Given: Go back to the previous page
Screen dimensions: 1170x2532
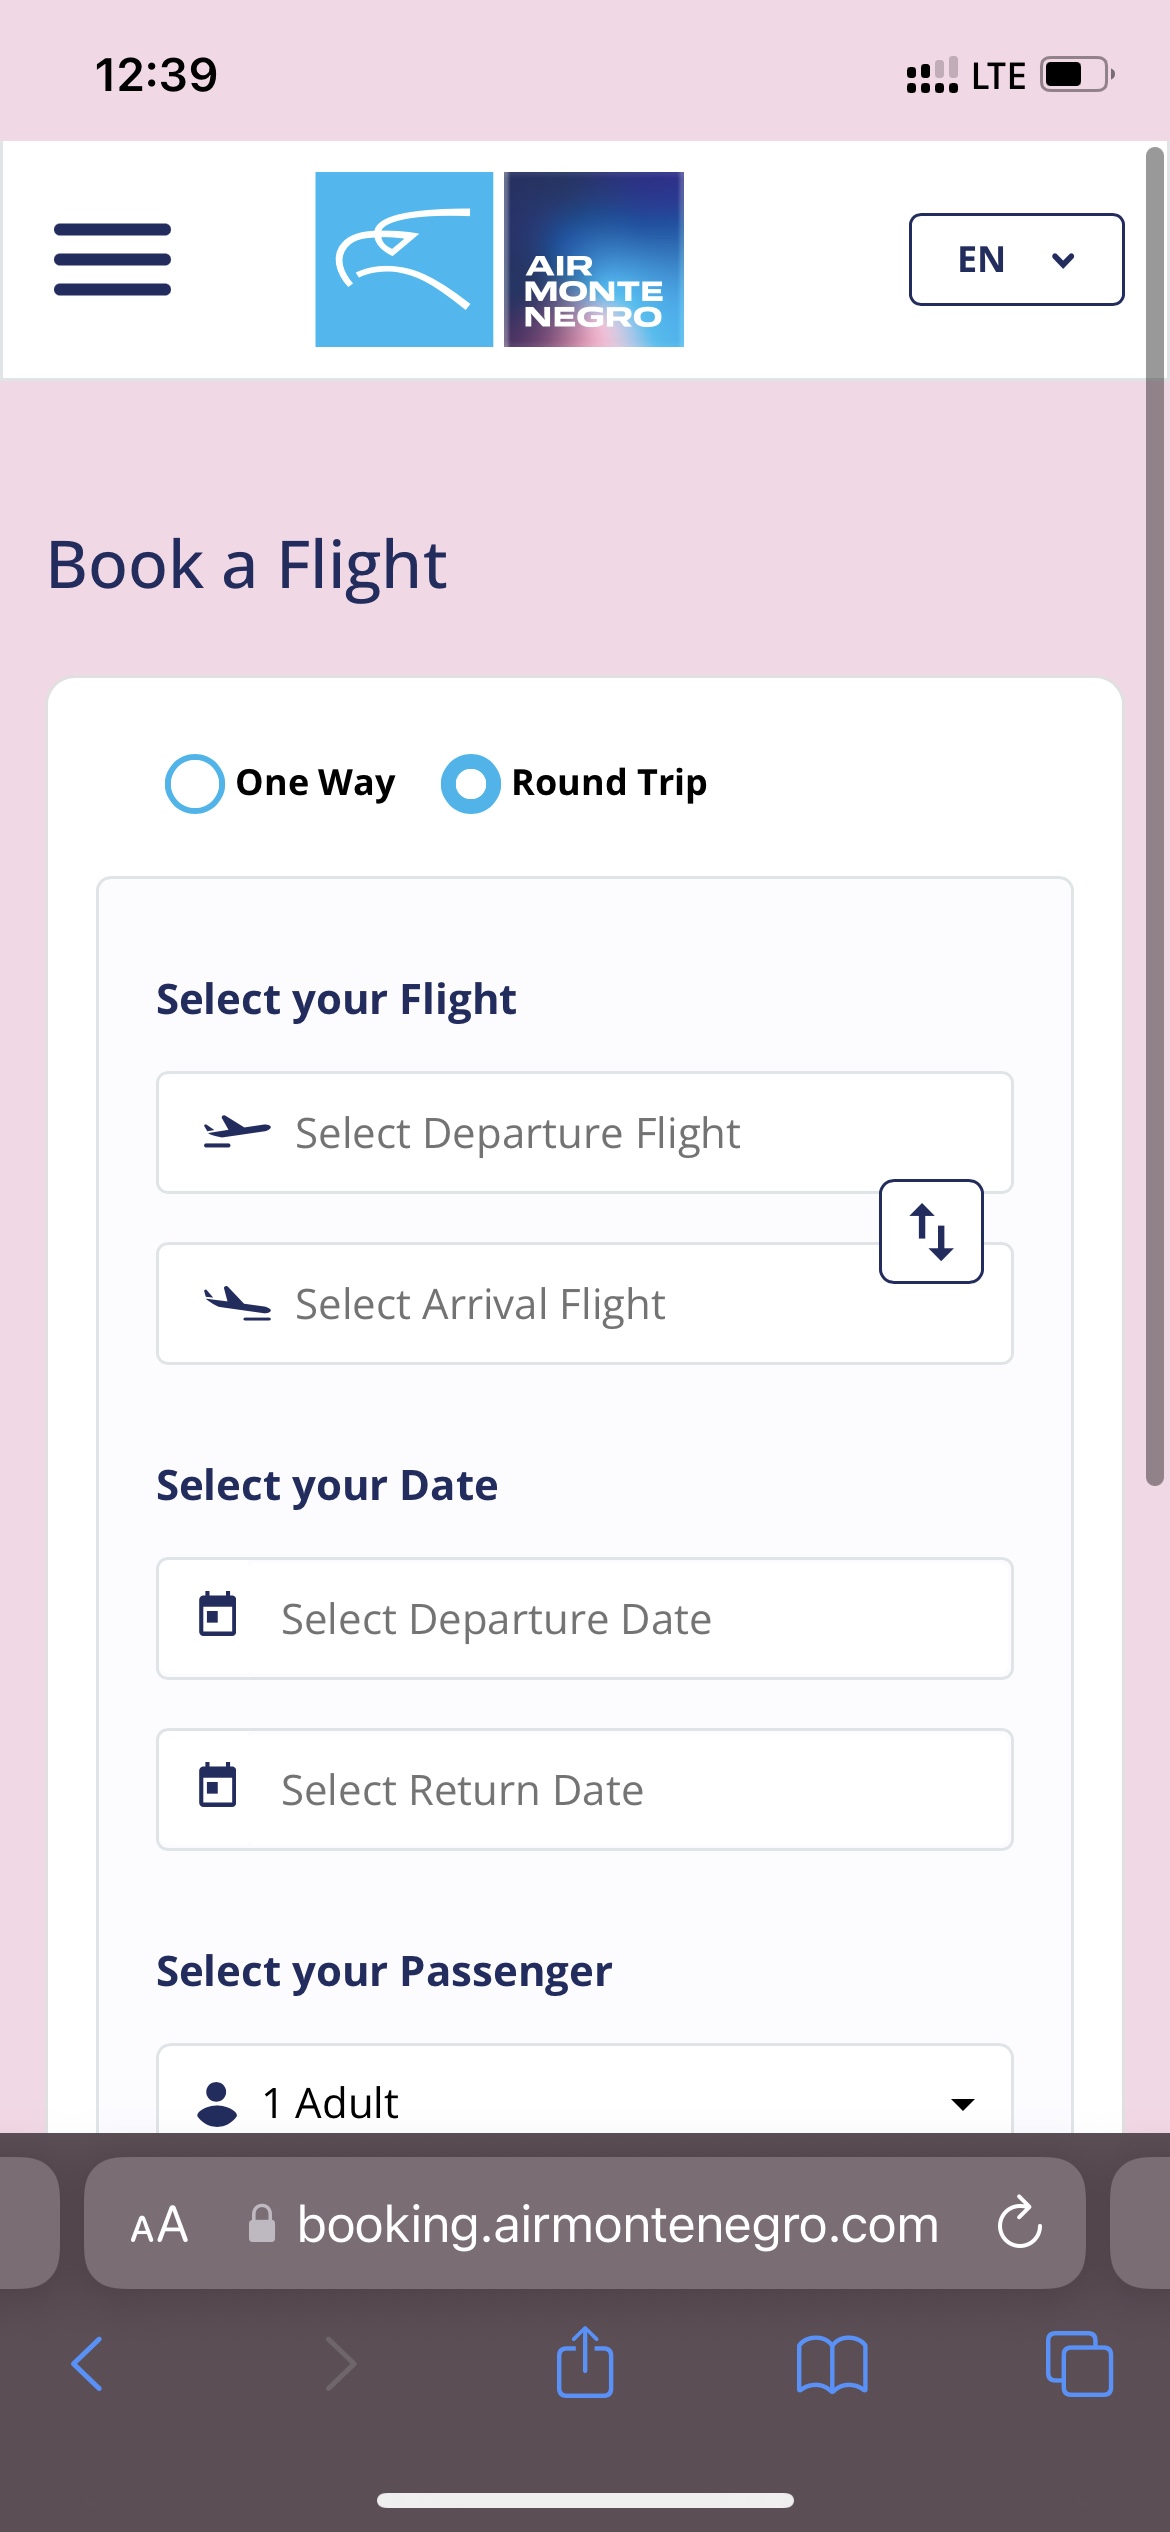Looking at the screenshot, I should tap(87, 2364).
